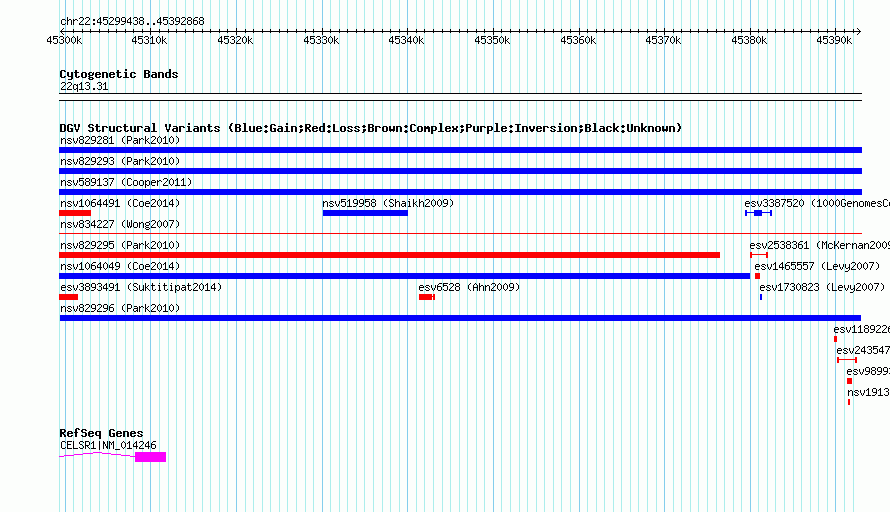Image resolution: width=890 pixels, height=512 pixels.
Task: Click the esv3893491 (Suktitipat2014) label
Action: click(141, 287)
